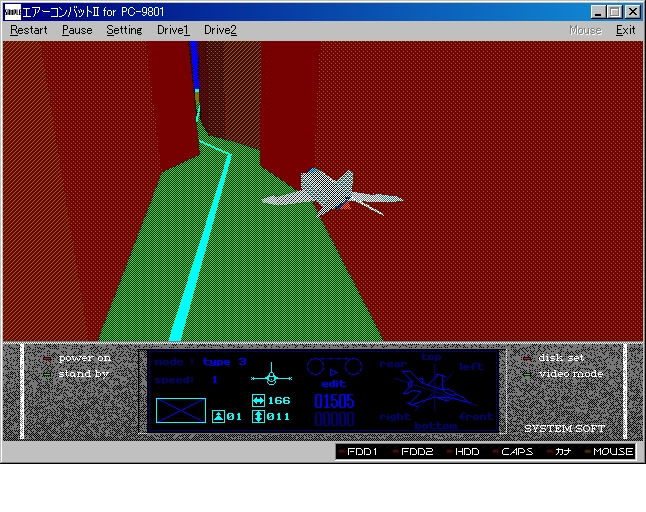Click the value 166 in the panel

coord(279,400)
